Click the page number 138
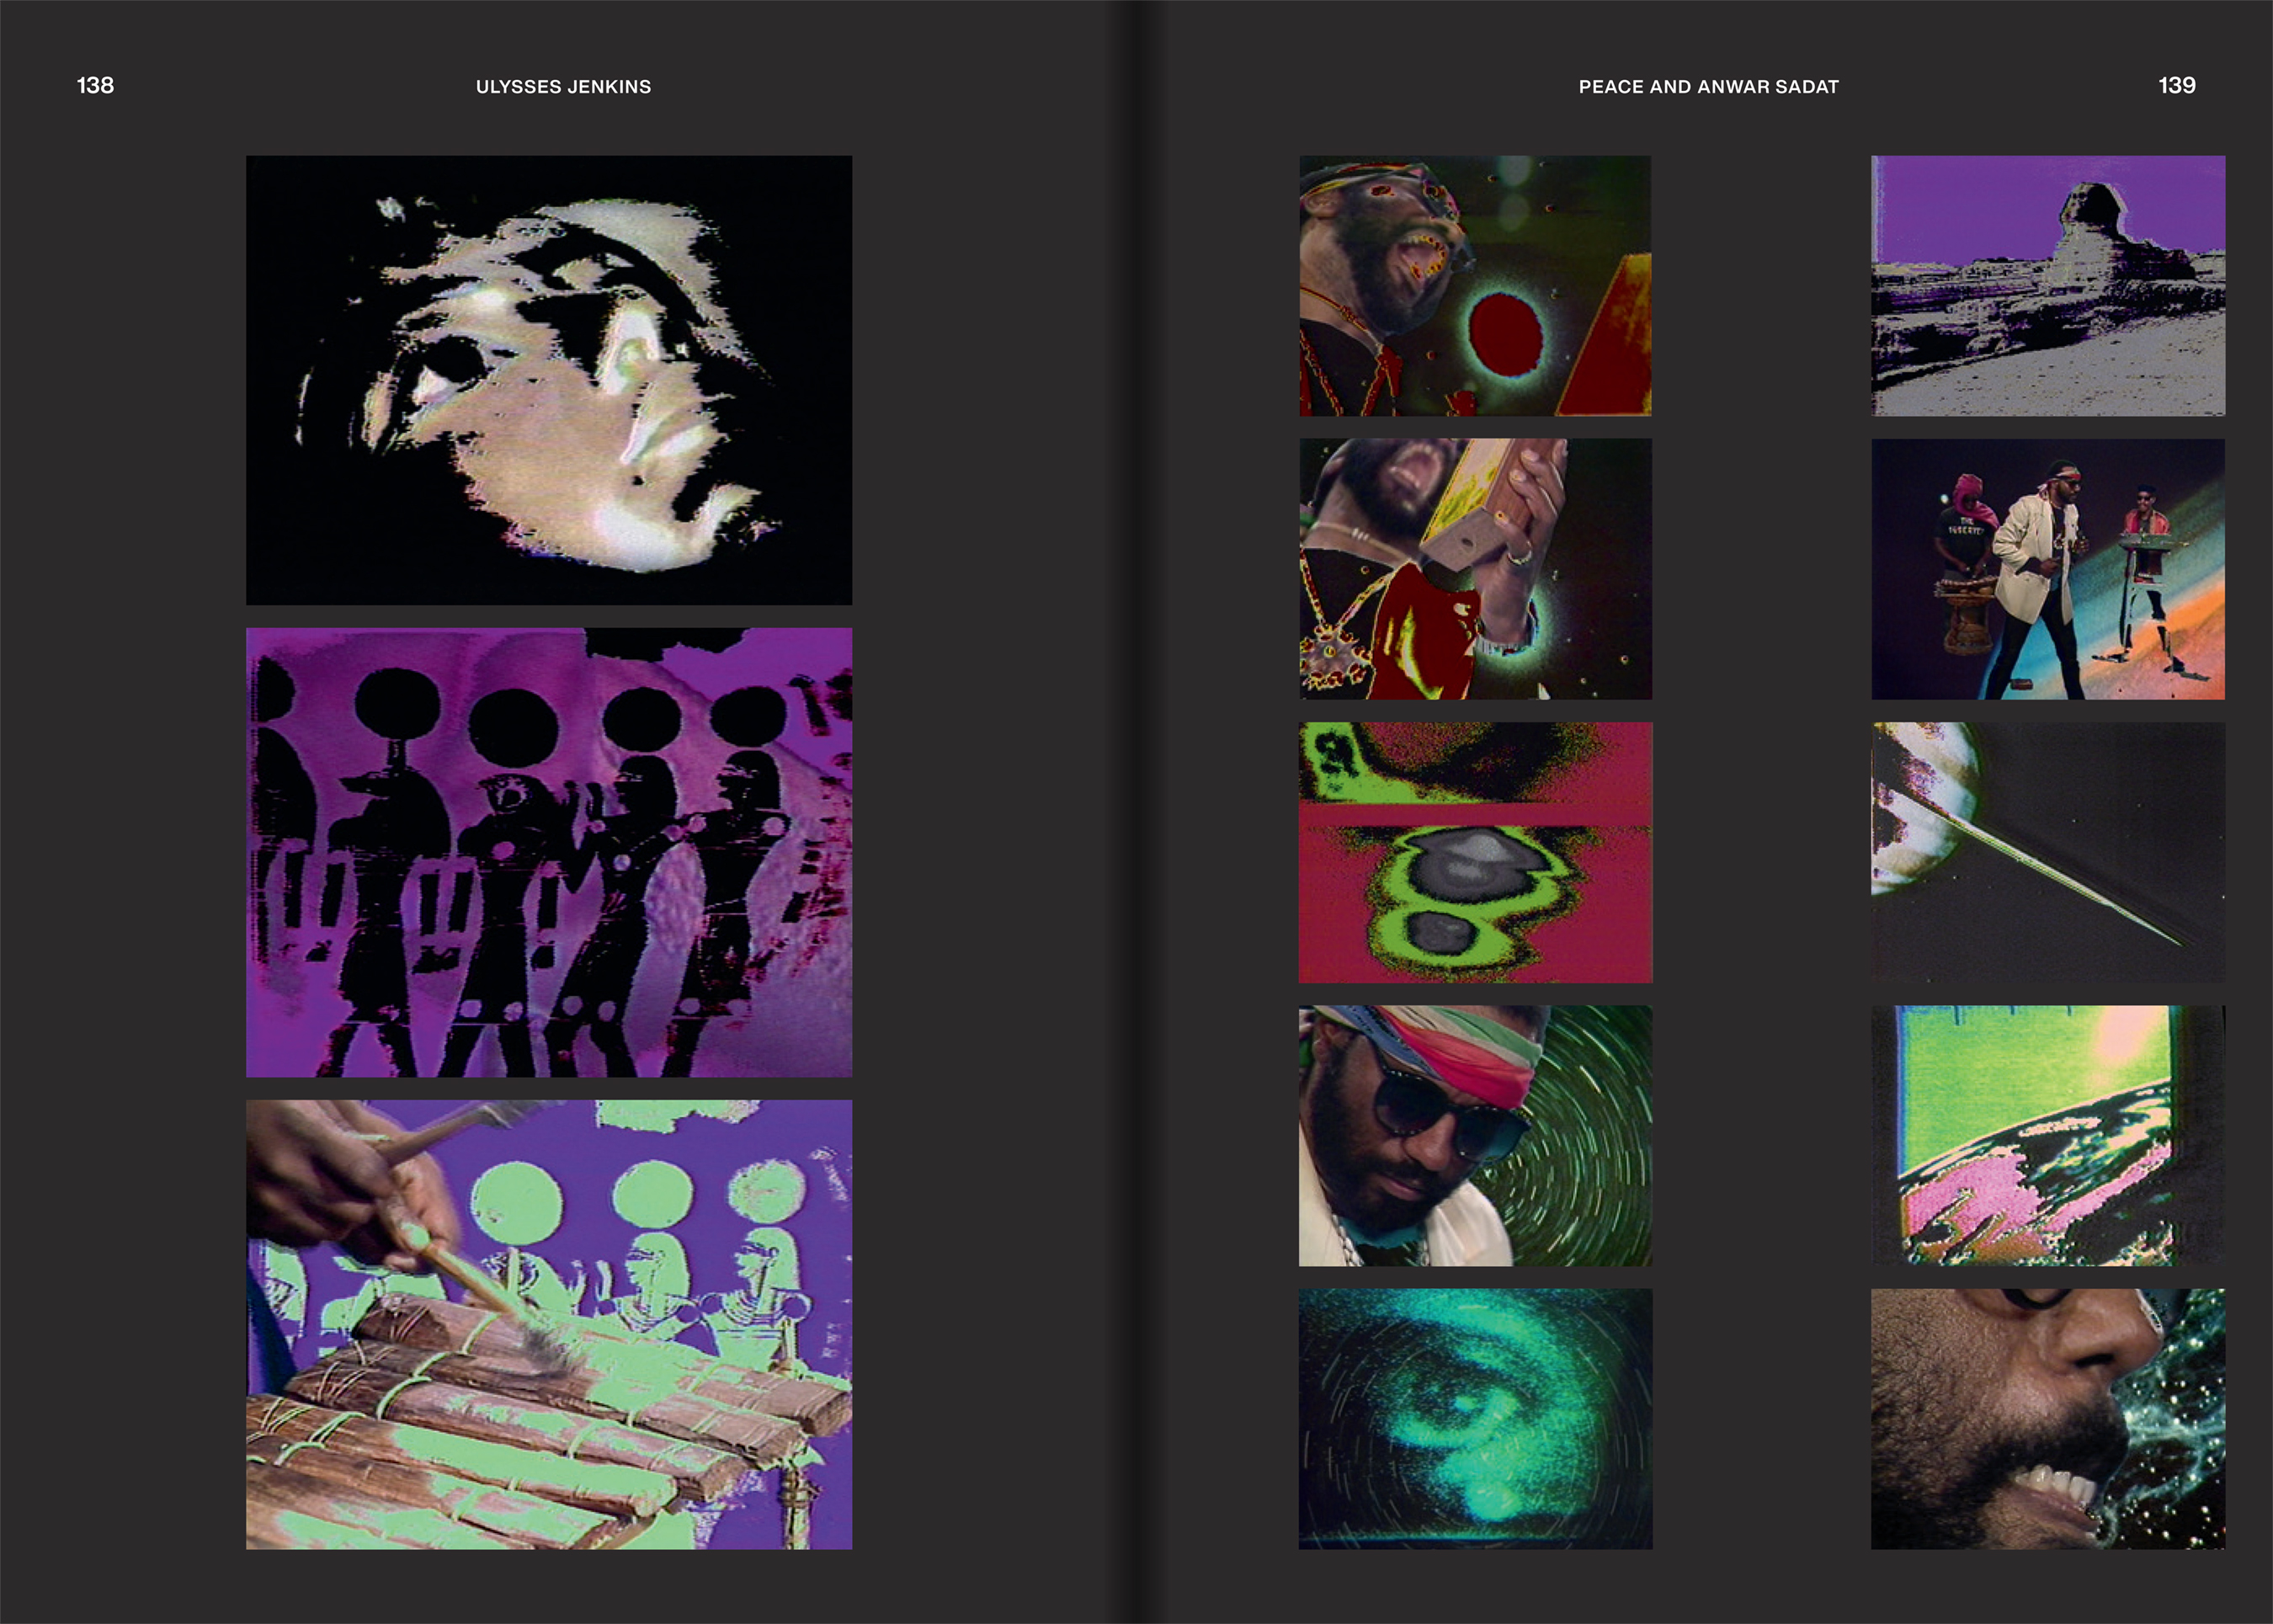 [95, 86]
